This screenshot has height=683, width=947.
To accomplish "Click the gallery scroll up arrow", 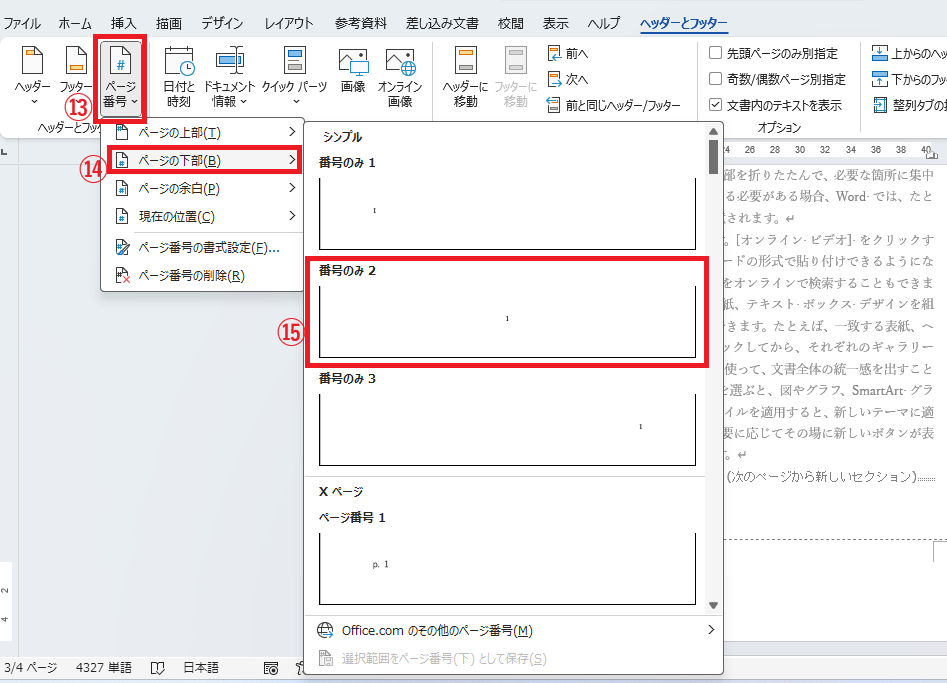I will click(x=713, y=132).
